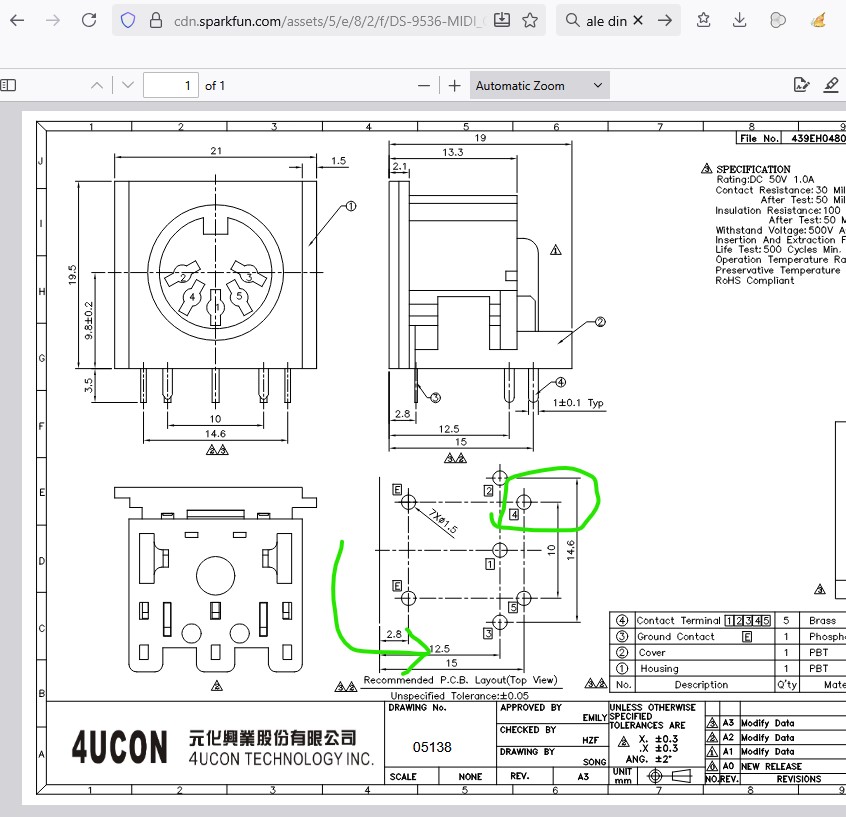
Task: Open the Automatic Zoom dropdown
Action: pyautogui.click(x=539, y=86)
